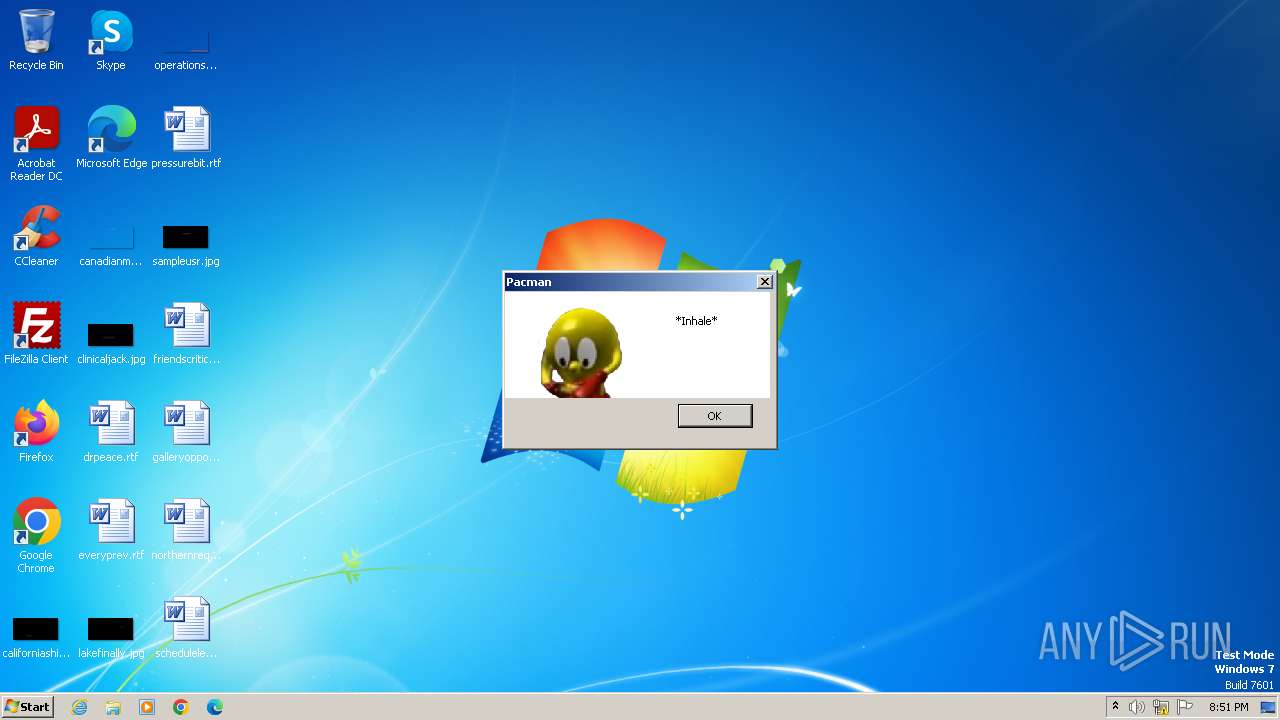Select the friendscritic document
Viewport: 1280px width, 720px height.
pos(186,334)
